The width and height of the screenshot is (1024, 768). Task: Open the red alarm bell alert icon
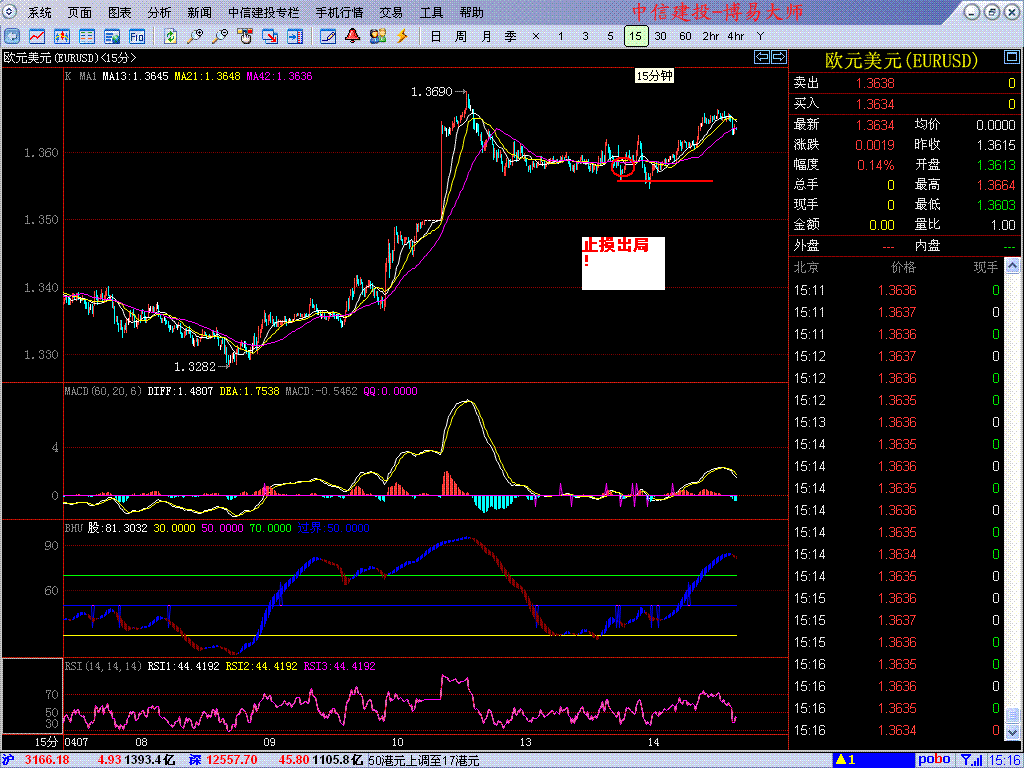point(353,36)
